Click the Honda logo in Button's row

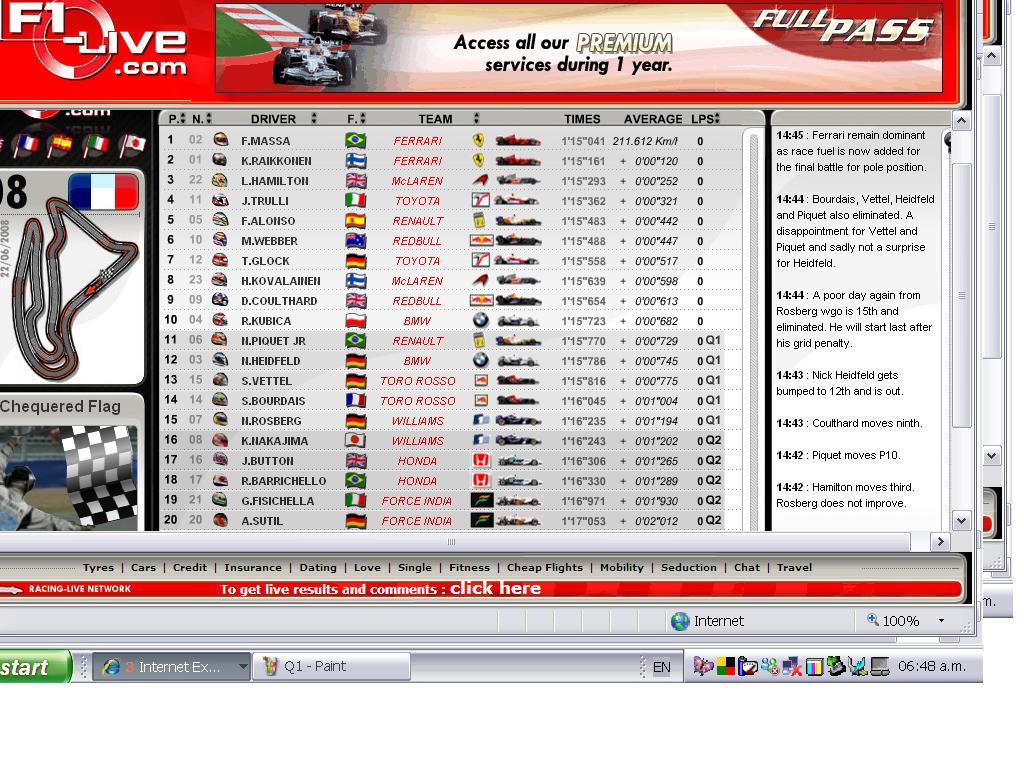point(480,461)
